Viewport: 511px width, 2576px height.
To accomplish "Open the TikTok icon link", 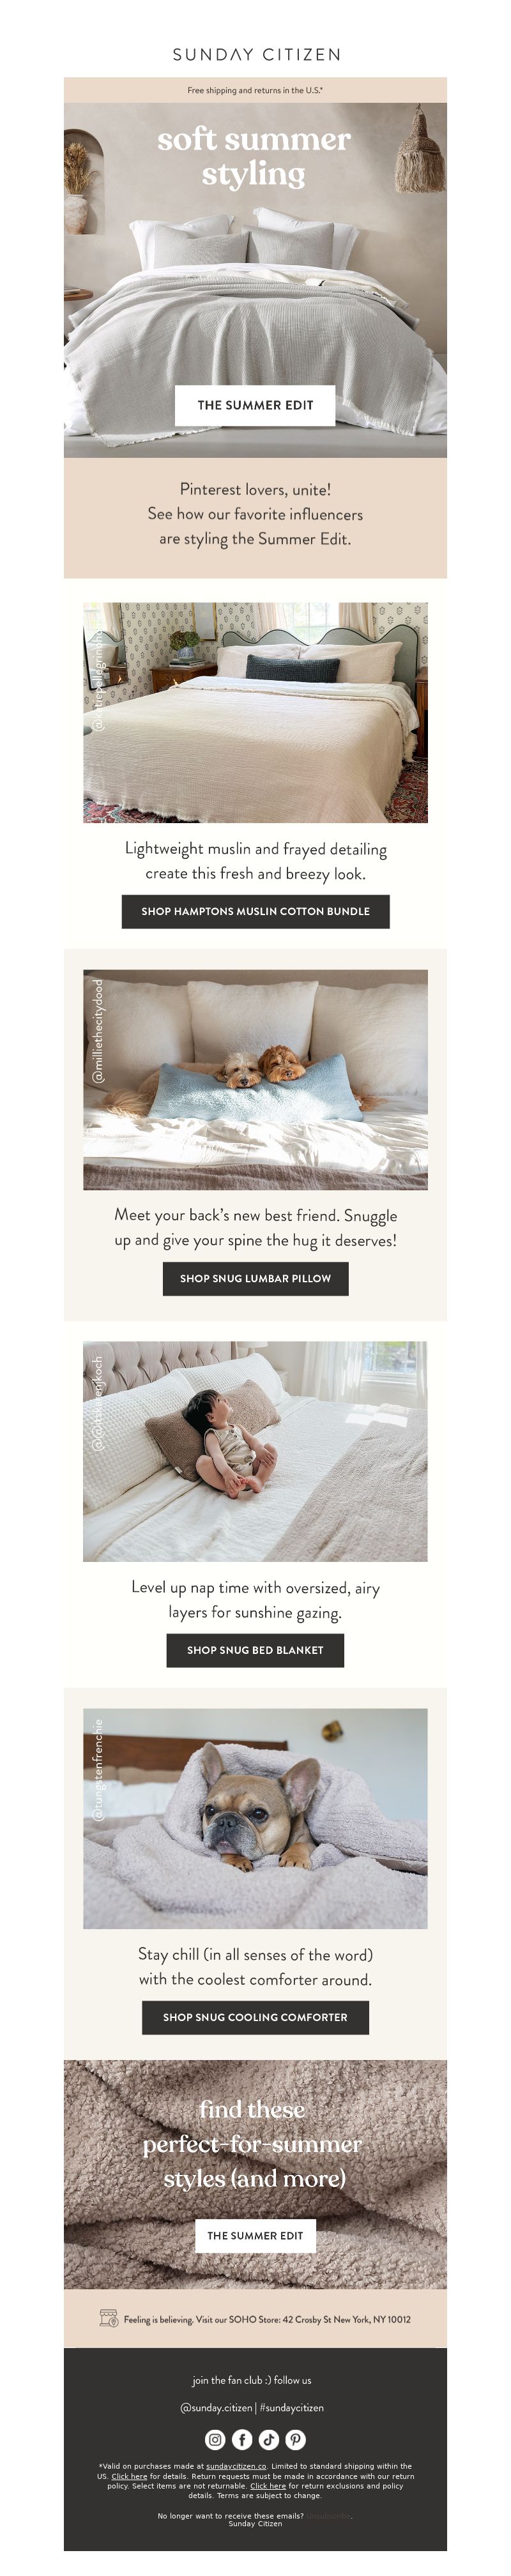I will click(269, 2439).
